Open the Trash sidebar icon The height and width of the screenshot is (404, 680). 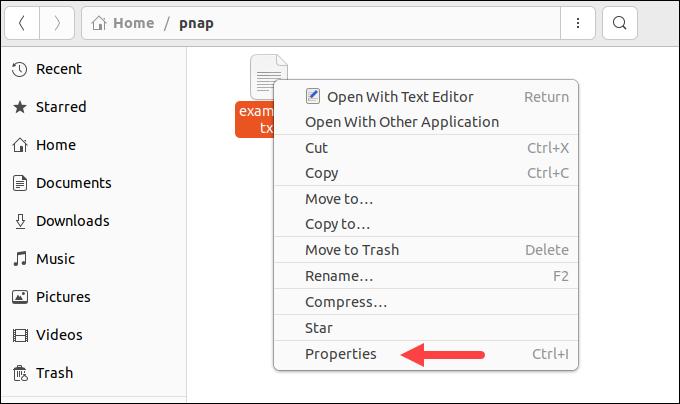[19, 373]
